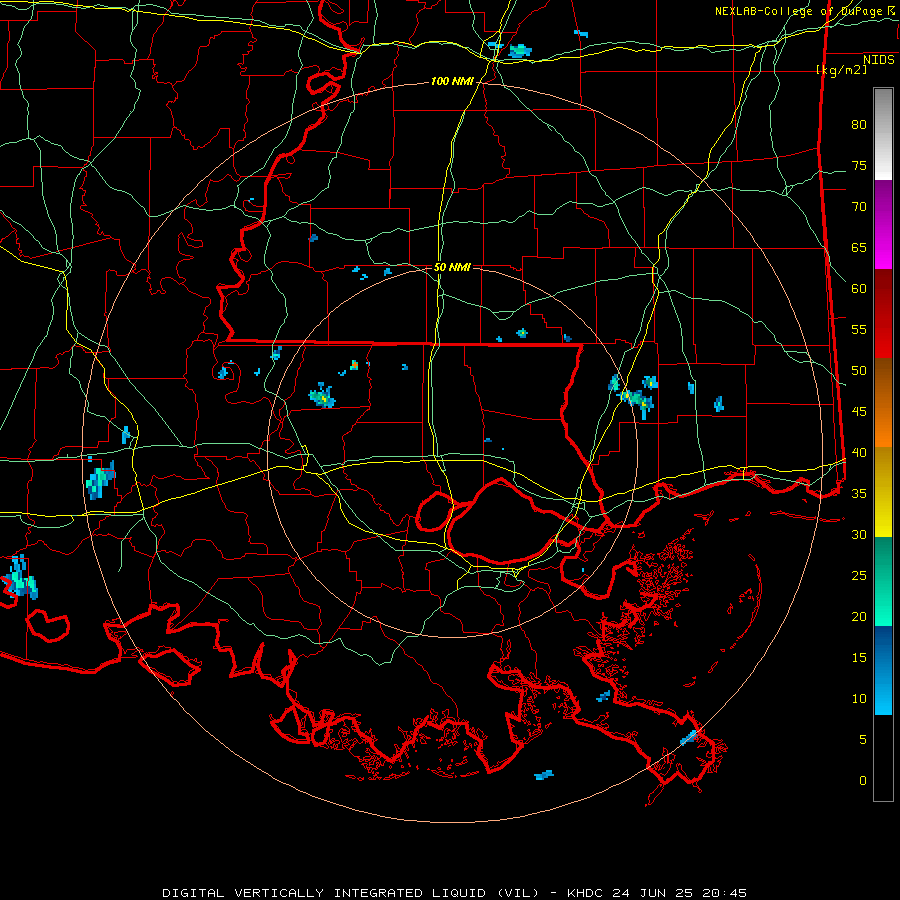Click scale value 45 on the legend
The width and height of the screenshot is (900, 900).
pos(859,412)
